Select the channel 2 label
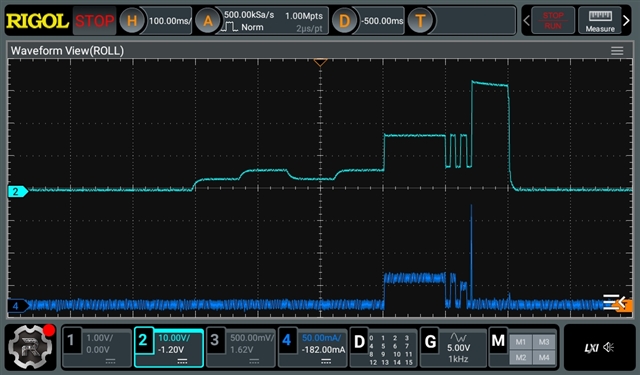The height and width of the screenshot is (375, 640). (x=143, y=340)
